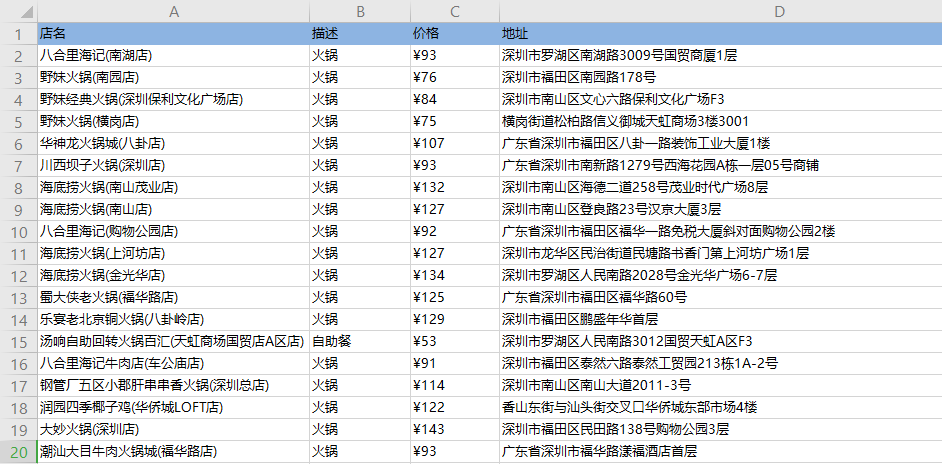Select row 1 header
Screen dimensions: 942x464
point(19,34)
